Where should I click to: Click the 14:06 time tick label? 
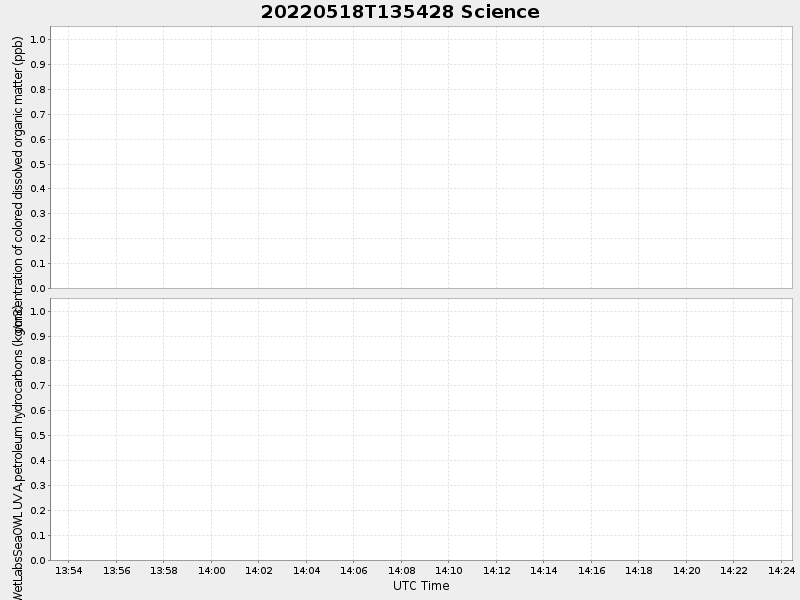[x=354, y=570]
